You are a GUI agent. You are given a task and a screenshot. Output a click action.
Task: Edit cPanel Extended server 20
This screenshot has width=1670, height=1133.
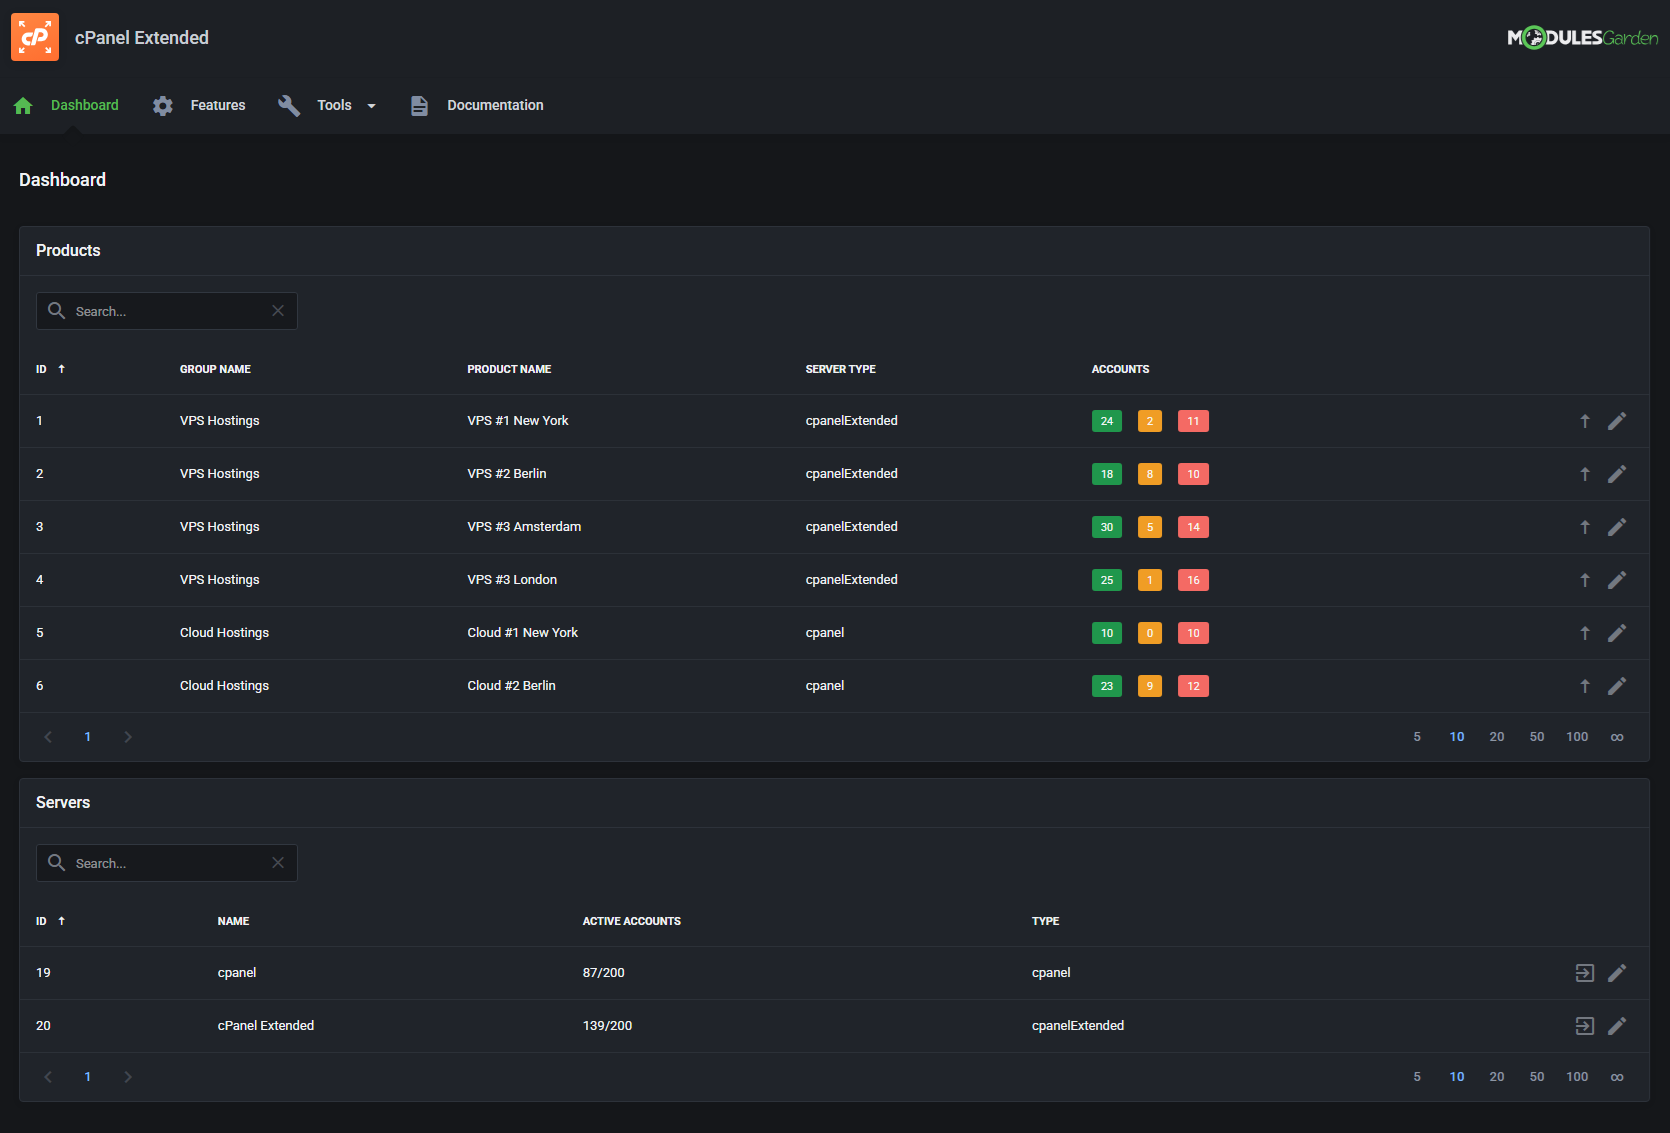pyautogui.click(x=1617, y=1026)
